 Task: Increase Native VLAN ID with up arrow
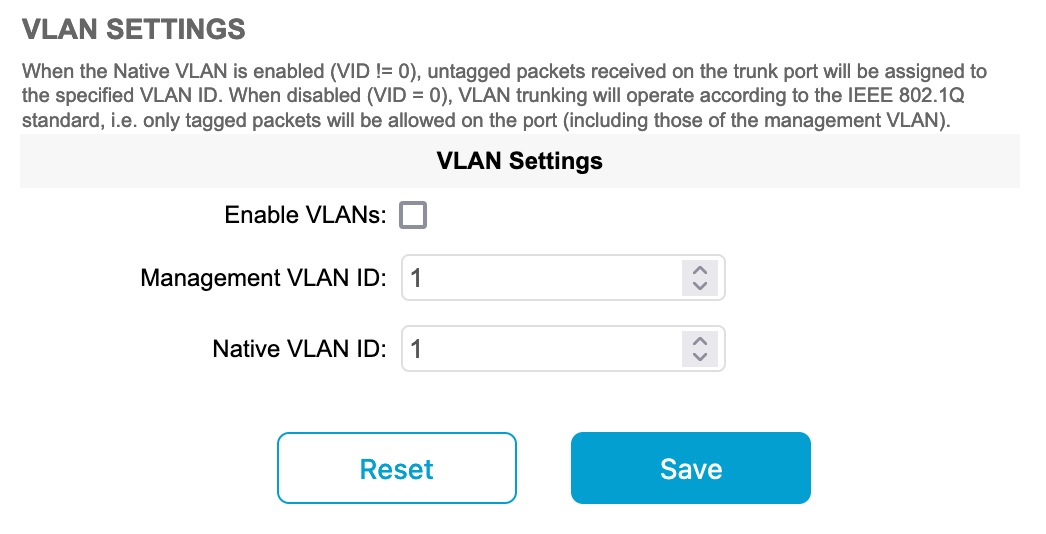coord(699,341)
